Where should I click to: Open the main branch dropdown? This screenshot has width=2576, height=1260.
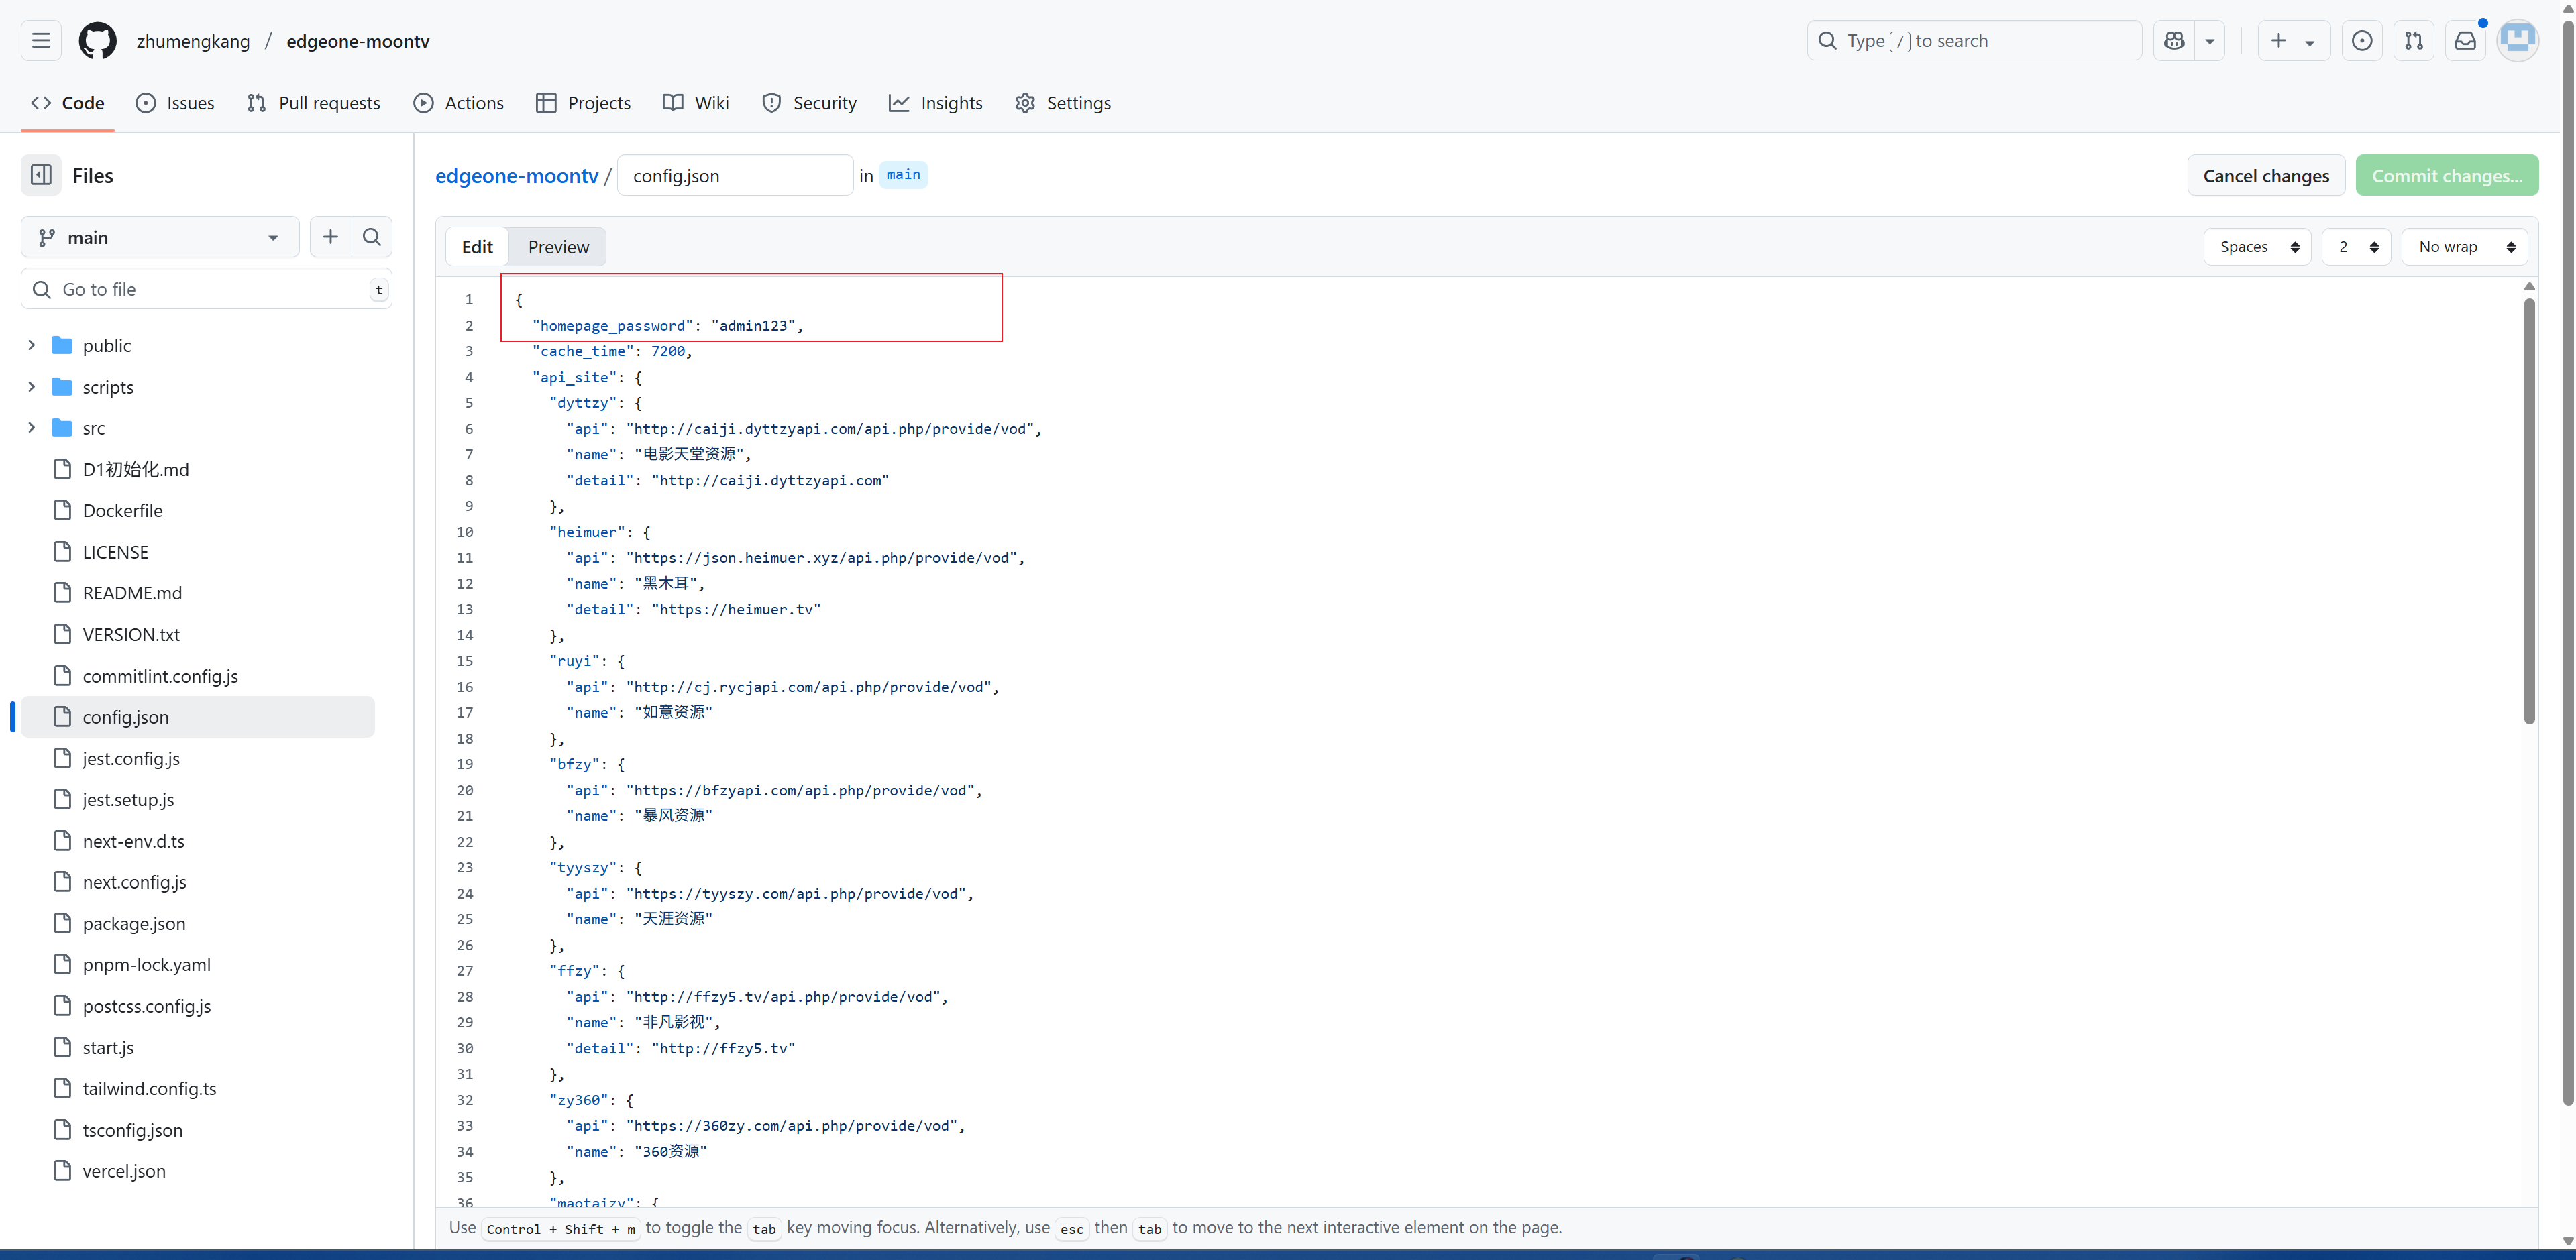coord(160,237)
